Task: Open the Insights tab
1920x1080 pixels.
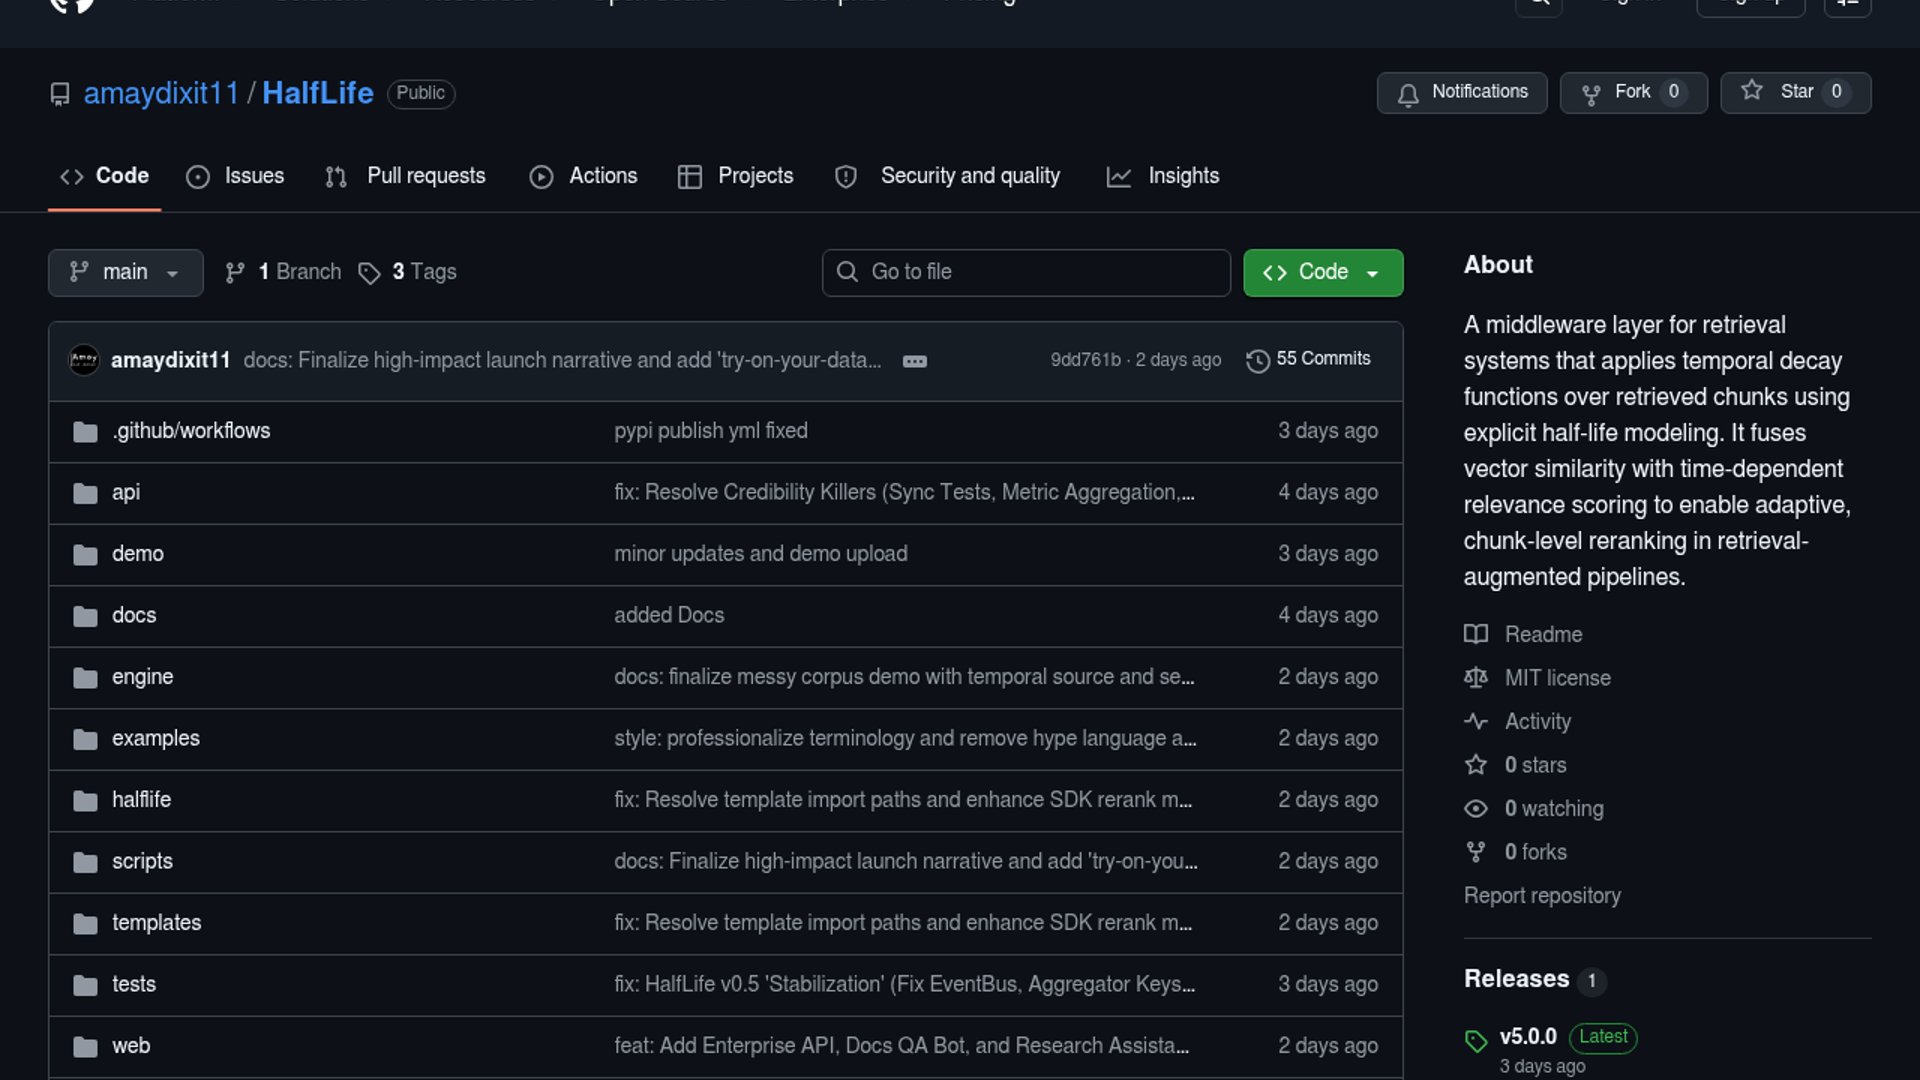Action: click(1163, 176)
